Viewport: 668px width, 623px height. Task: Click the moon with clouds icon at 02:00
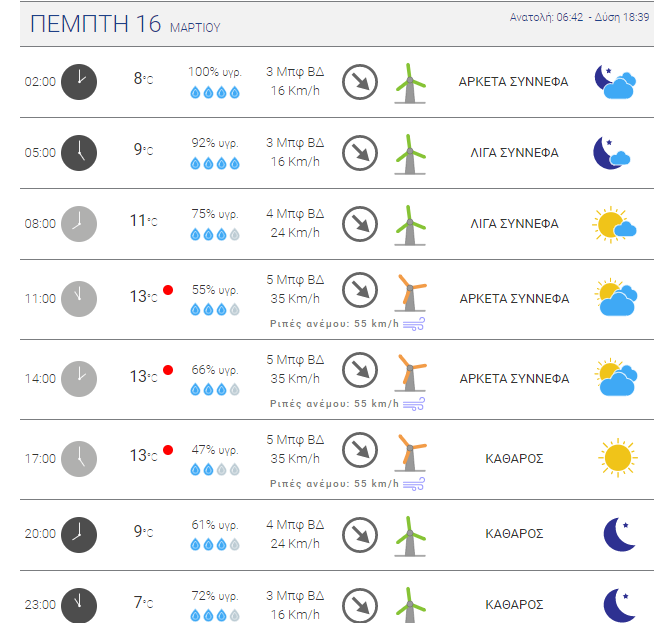pyautogui.click(x=615, y=82)
